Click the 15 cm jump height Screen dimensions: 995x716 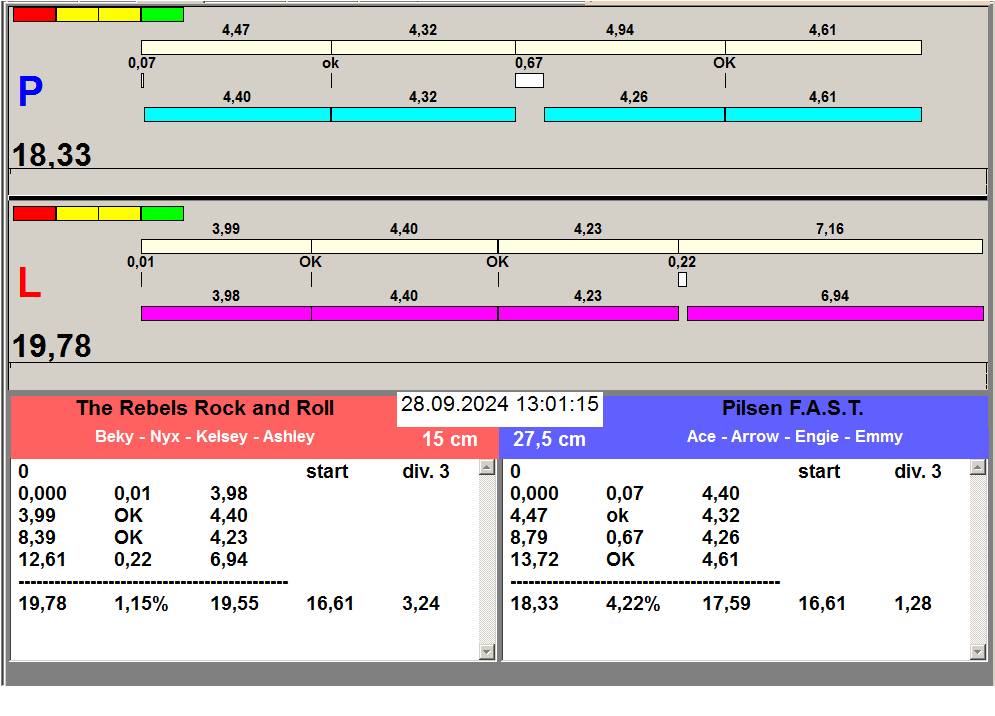tap(450, 439)
